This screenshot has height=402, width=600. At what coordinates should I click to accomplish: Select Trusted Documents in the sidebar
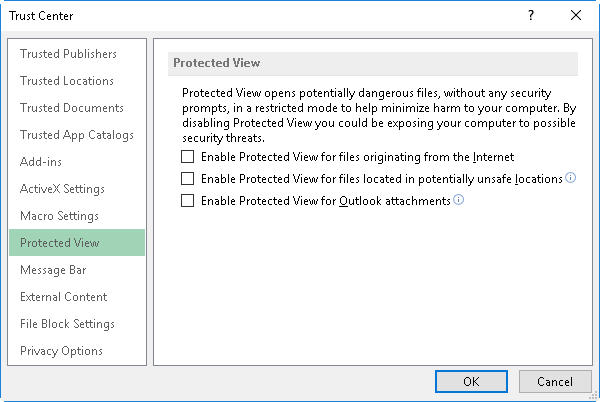coord(72,108)
